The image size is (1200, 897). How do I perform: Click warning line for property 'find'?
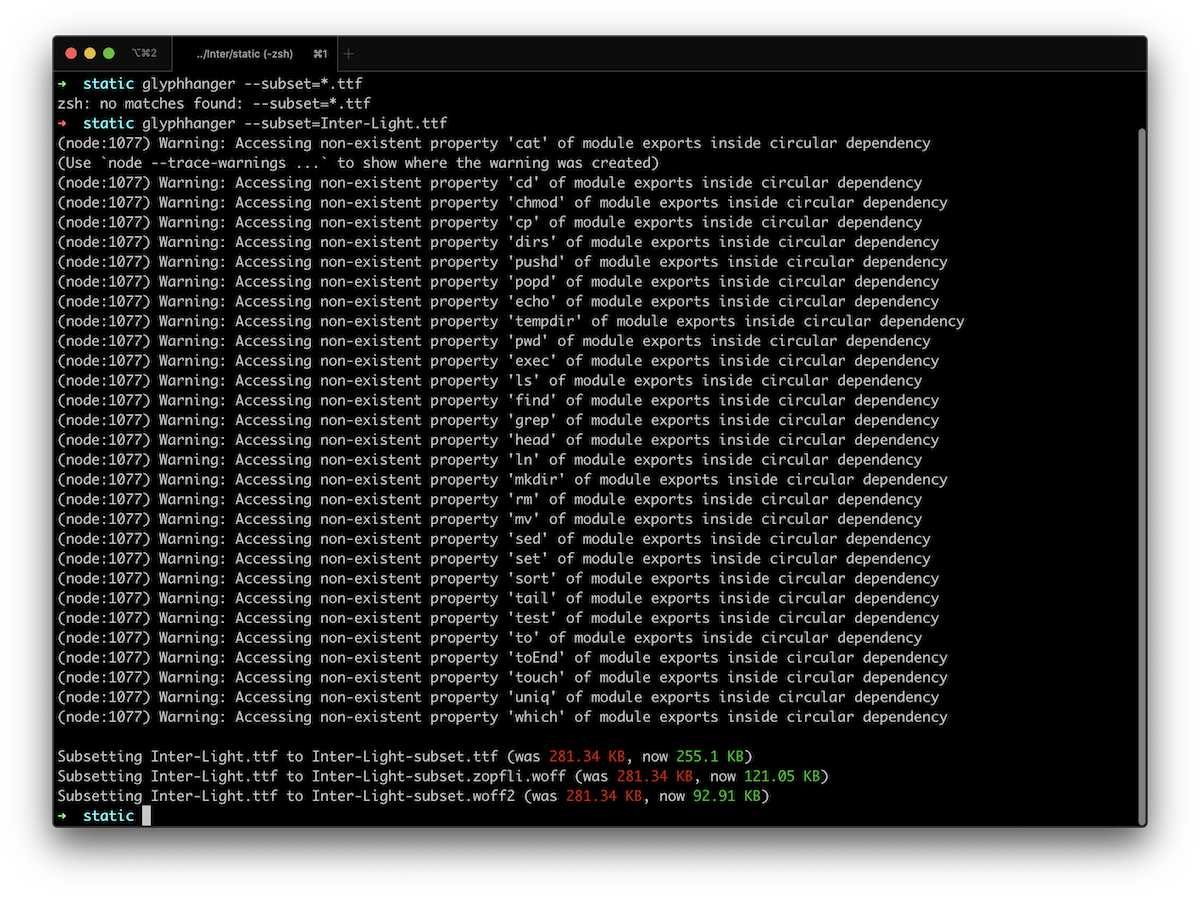coord(498,400)
